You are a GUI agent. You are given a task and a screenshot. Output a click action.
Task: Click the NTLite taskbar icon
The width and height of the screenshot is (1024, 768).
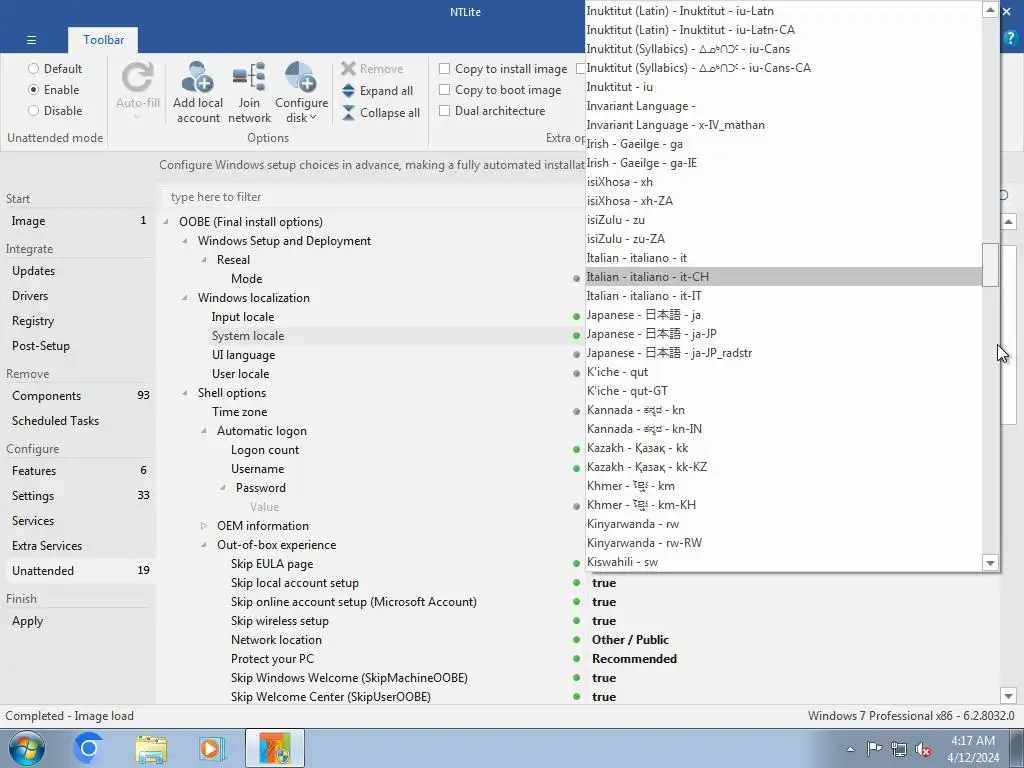coord(275,748)
